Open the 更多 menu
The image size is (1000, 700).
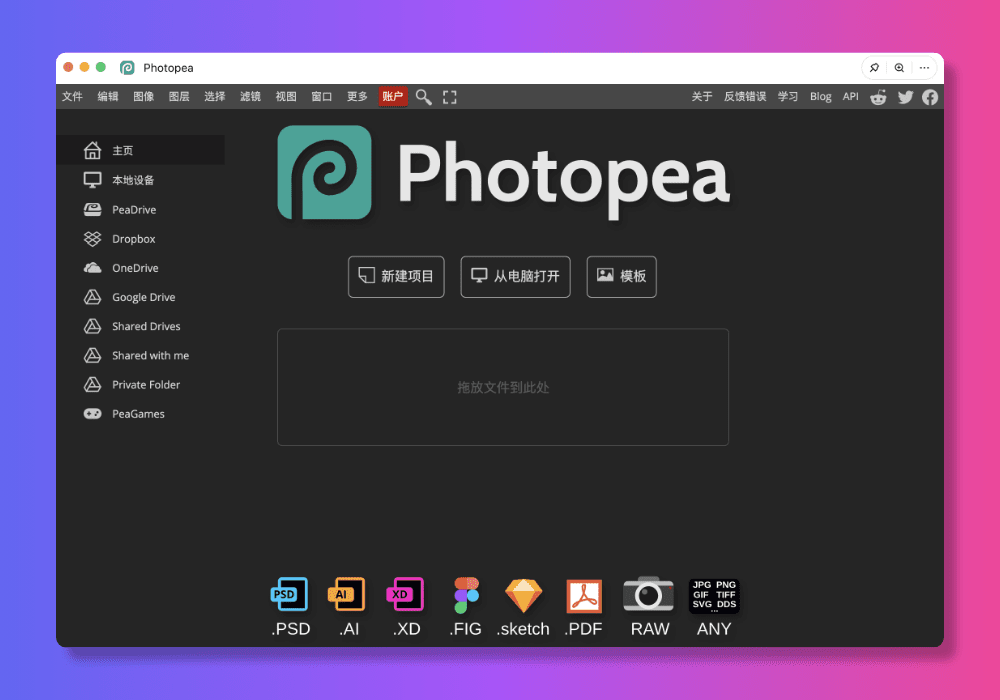[357, 96]
